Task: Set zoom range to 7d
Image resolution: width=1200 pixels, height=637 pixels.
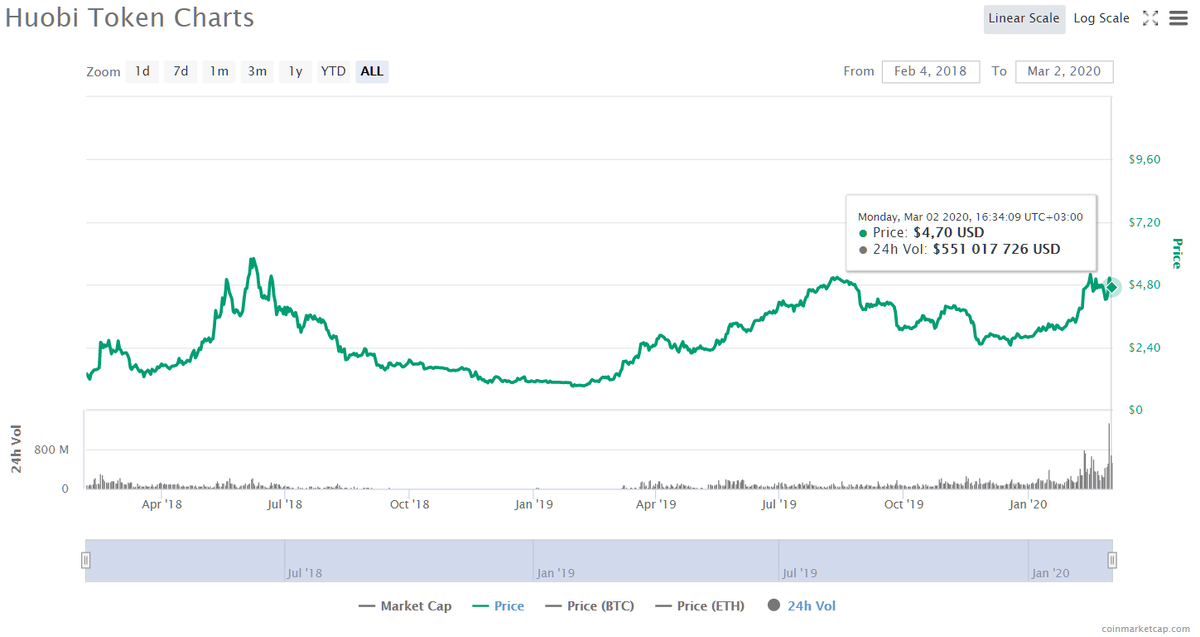Action: (180, 71)
